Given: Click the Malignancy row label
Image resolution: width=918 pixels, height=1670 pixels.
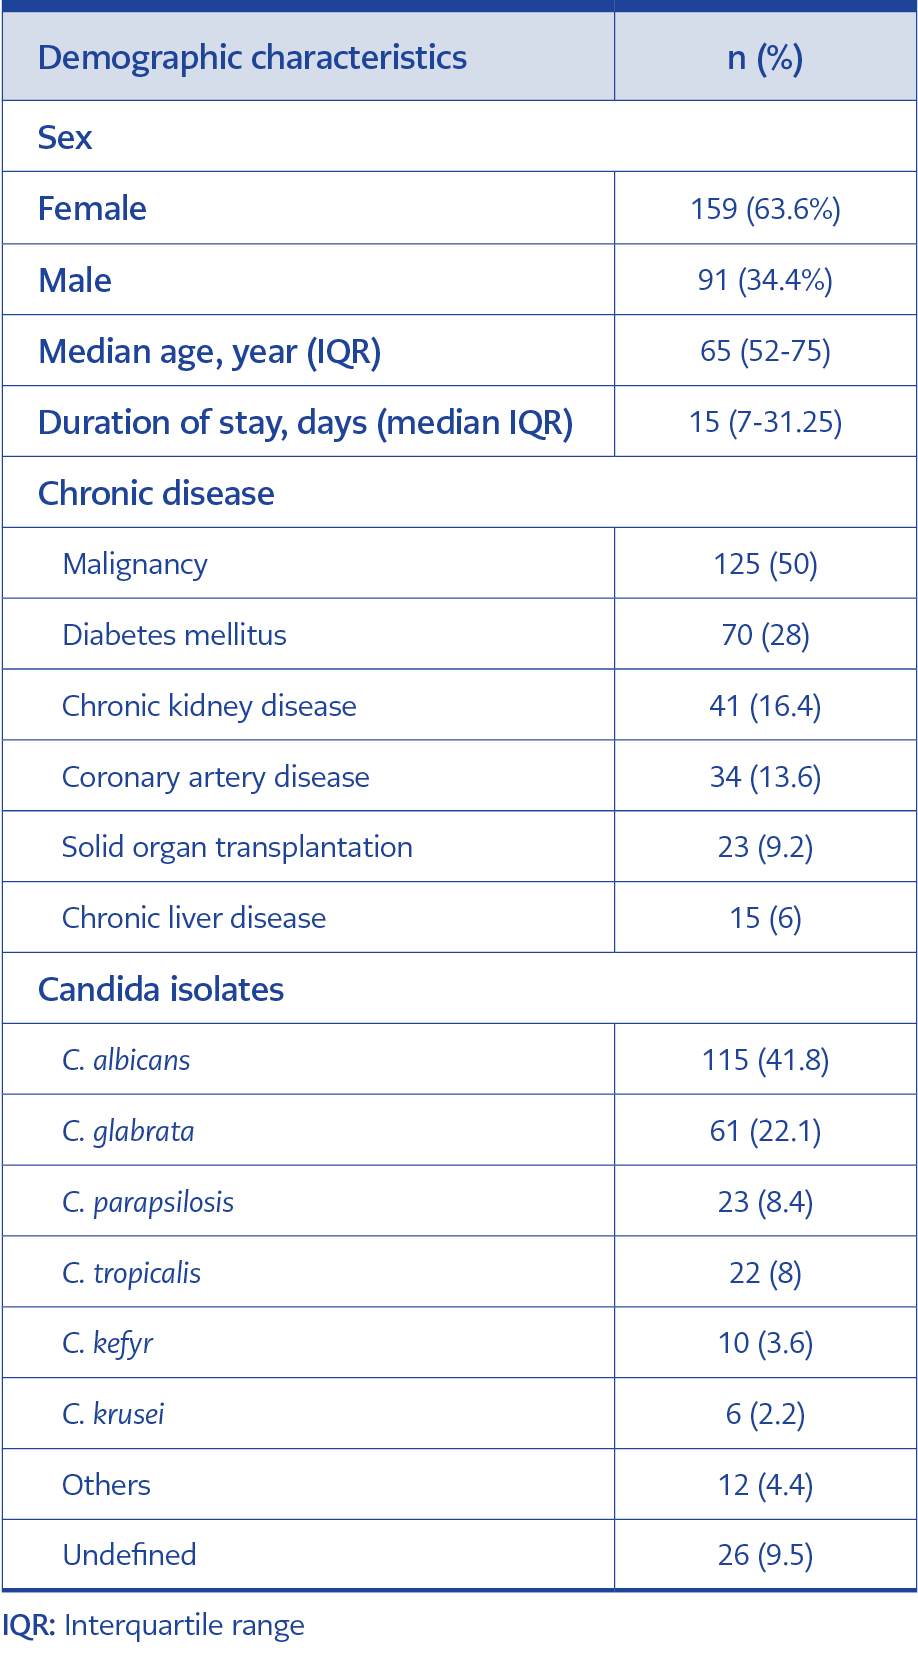Looking at the screenshot, I should coord(135,565).
